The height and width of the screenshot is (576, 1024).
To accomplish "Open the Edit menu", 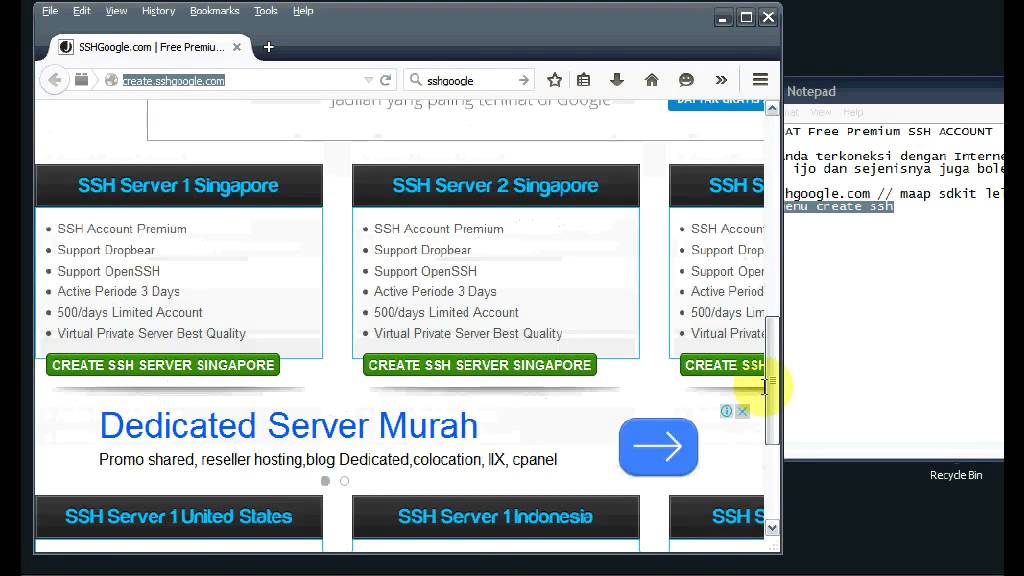I will tap(82, 10).
